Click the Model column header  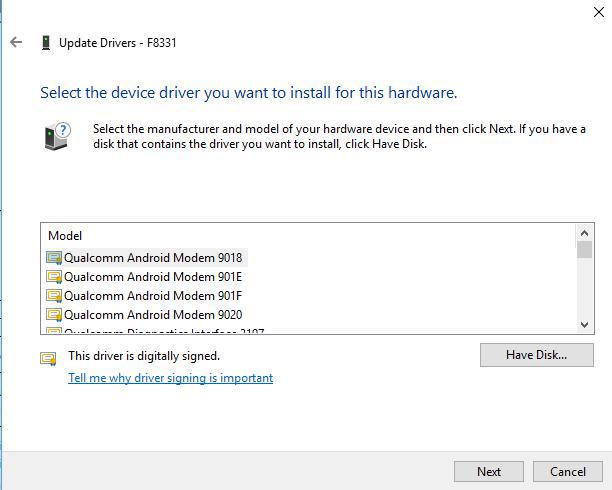click(65, 236)
